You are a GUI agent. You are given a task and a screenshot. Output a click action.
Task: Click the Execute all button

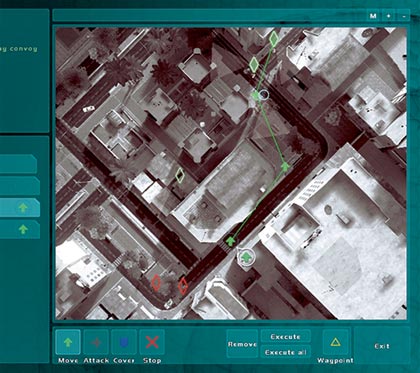(285, 352)
